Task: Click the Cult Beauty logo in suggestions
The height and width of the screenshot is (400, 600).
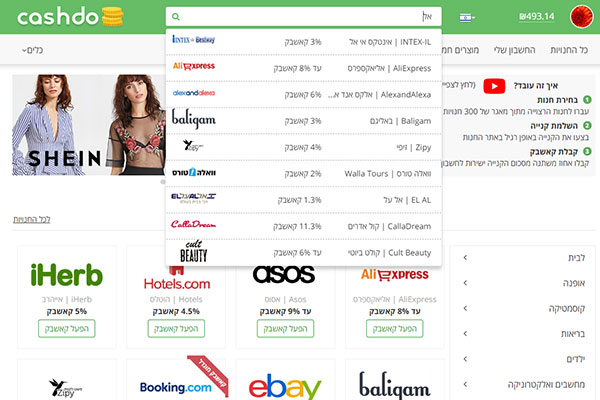Action: (194, 251)
